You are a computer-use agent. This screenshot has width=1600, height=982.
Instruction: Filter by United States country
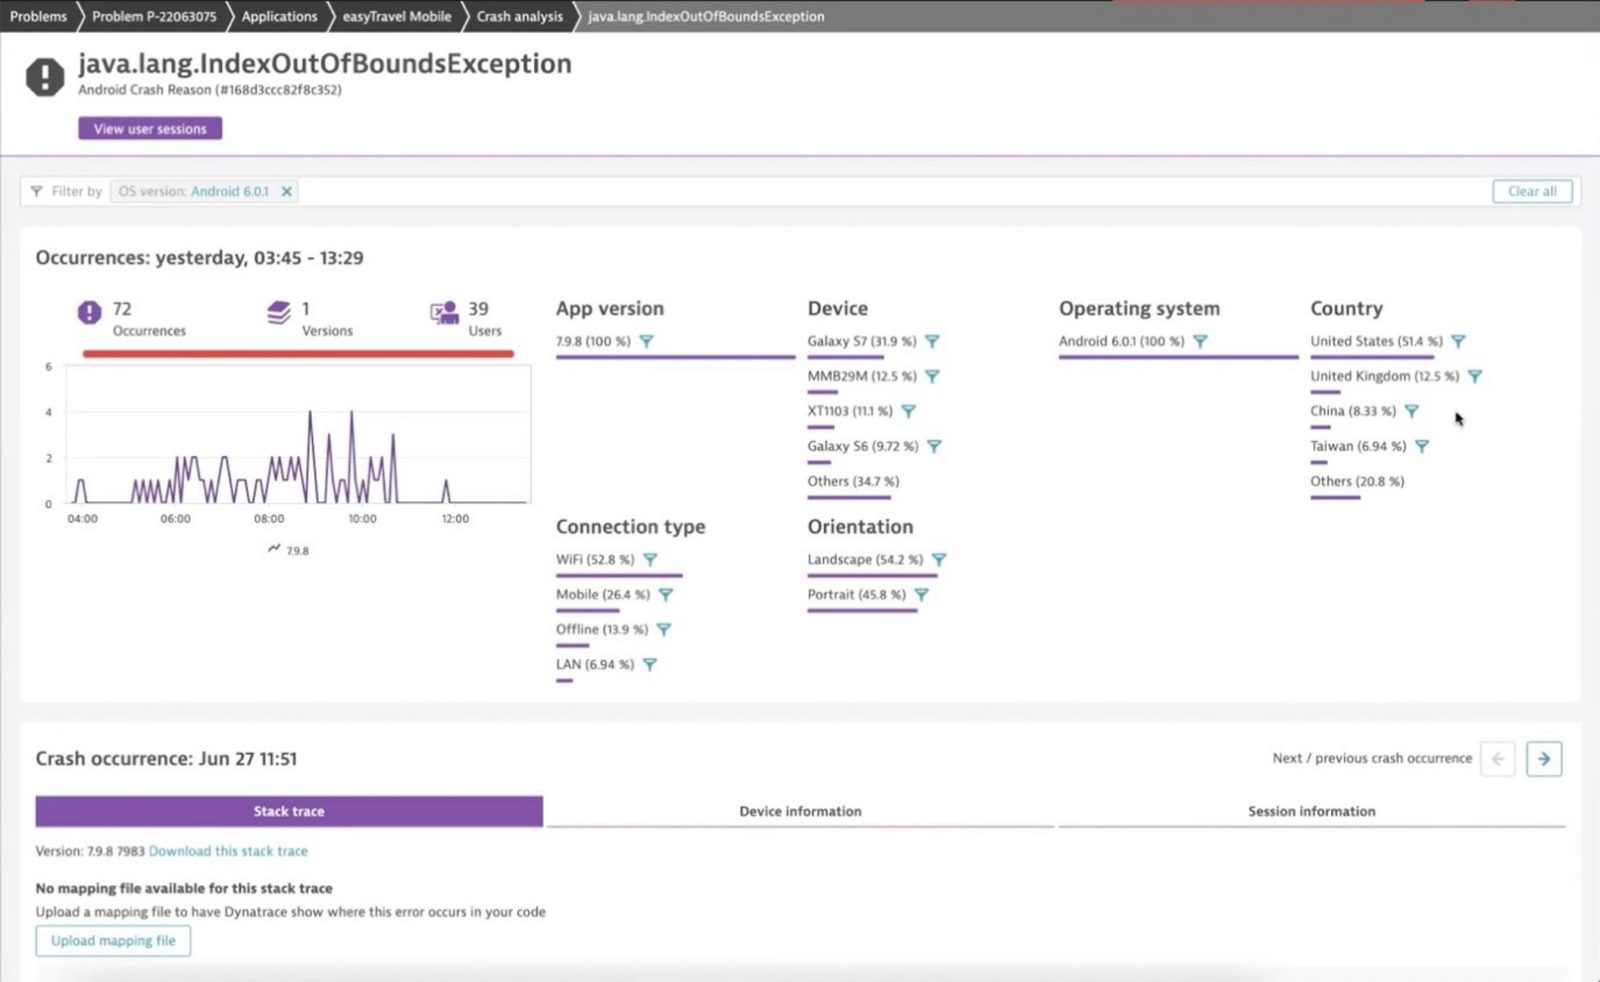(x=1458, y=341)
